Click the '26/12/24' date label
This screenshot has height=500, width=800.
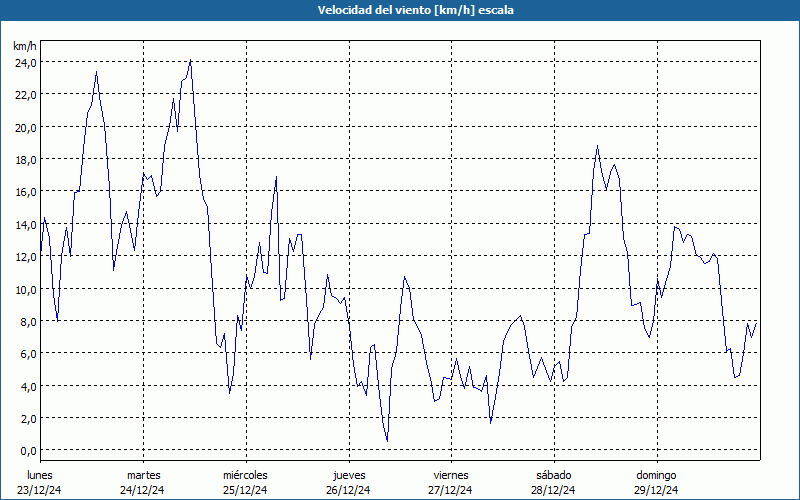click(x=348, y=490)
